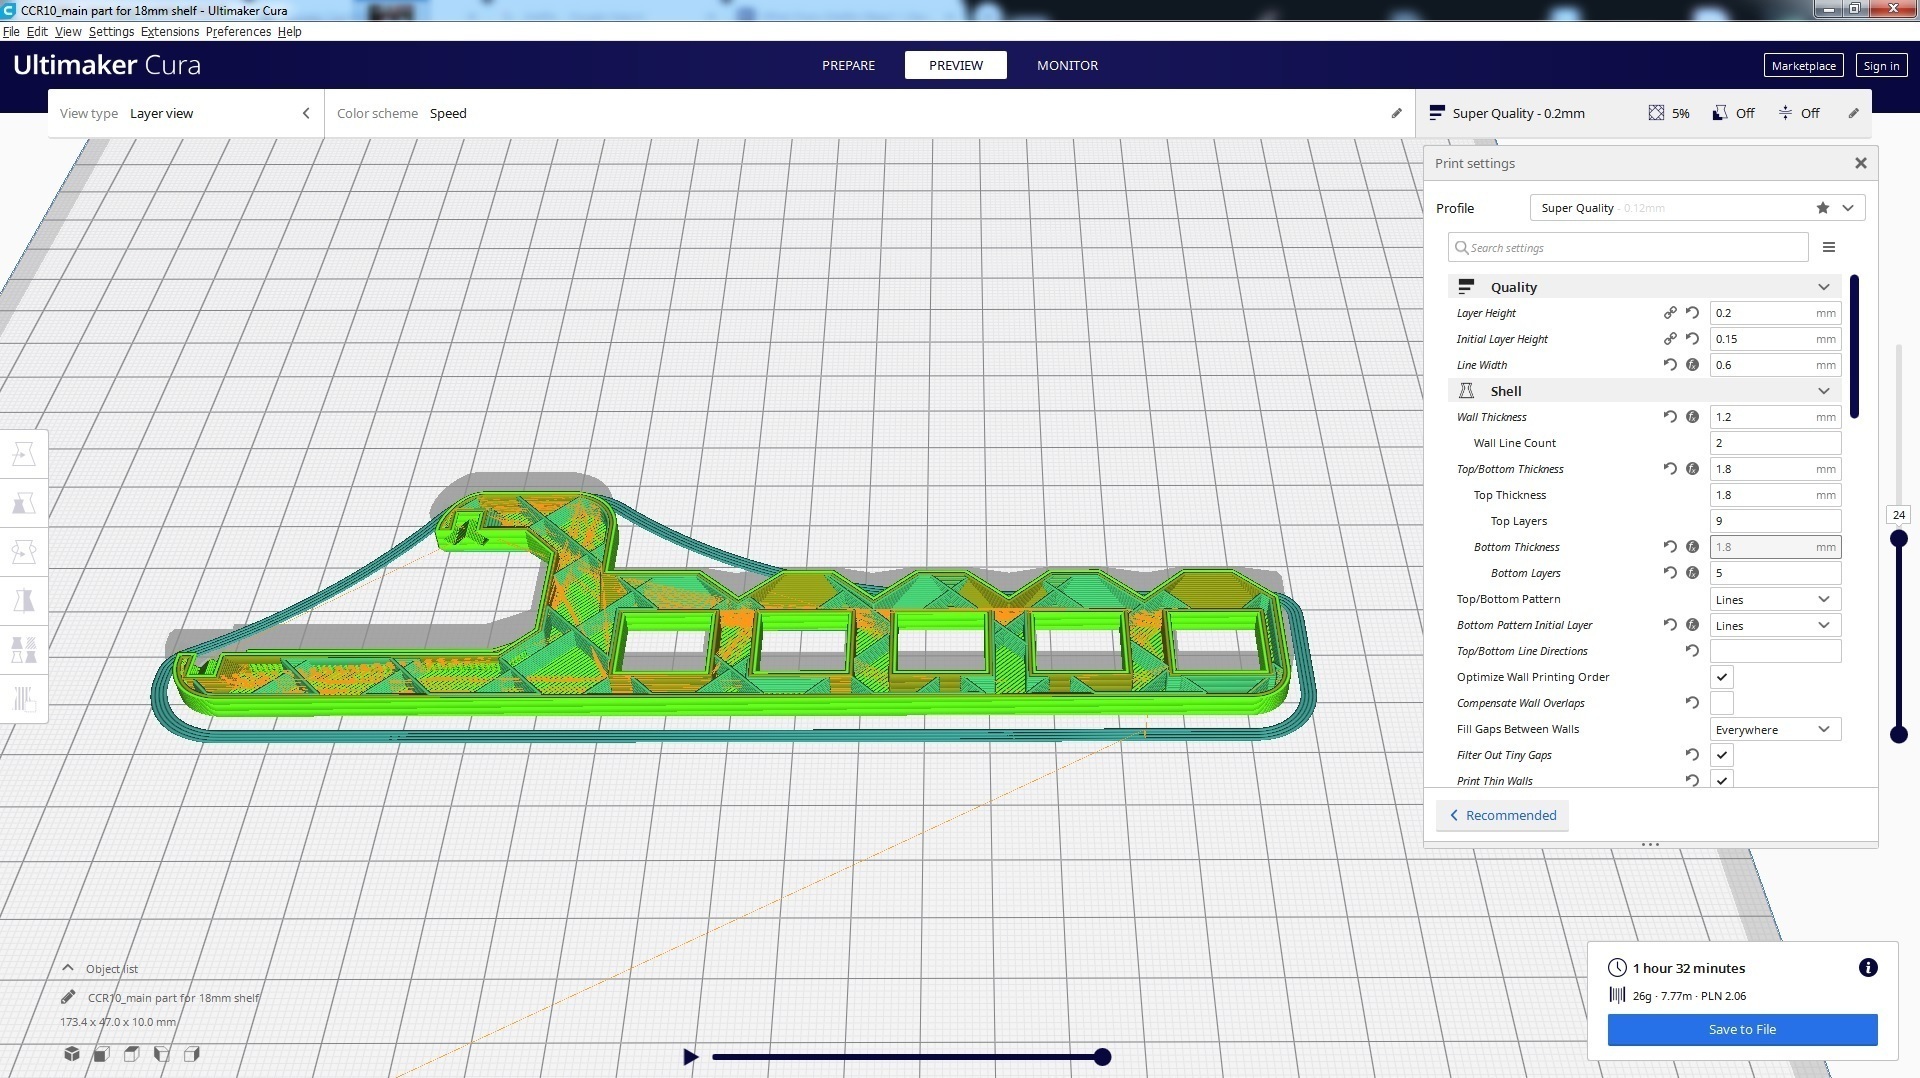
Task: Switch to the MONITOR stage tab
Action: point(1067,65)
